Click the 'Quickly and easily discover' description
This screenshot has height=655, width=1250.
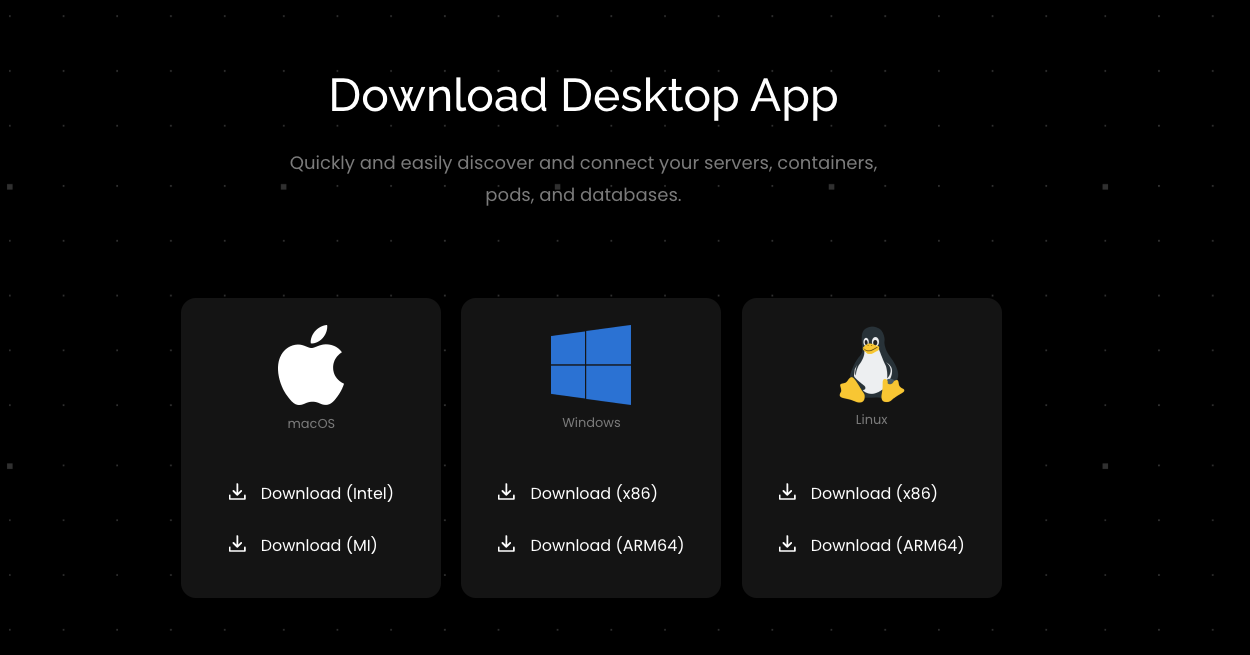pos(584,178)
